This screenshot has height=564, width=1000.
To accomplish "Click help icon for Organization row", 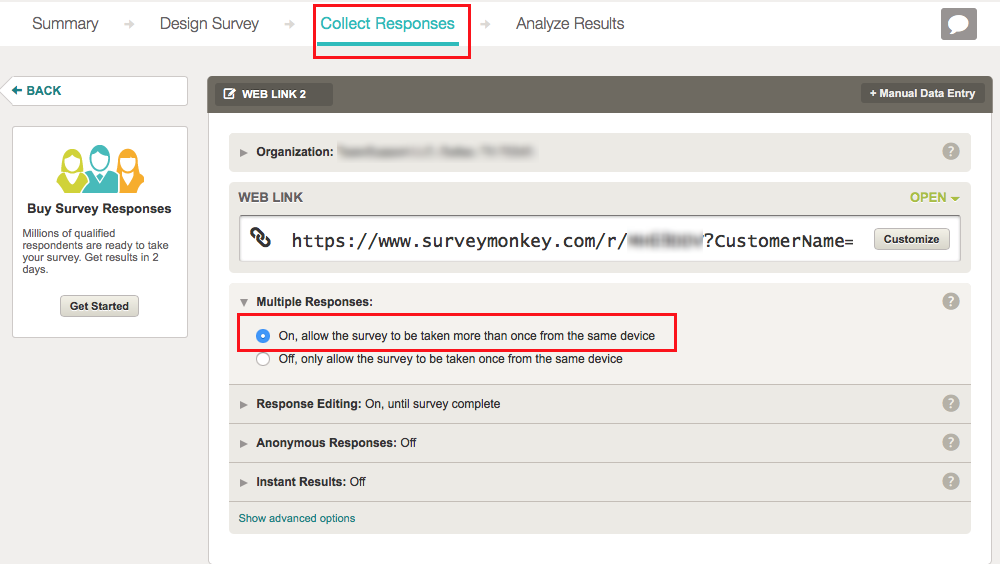I will (951, 152).
